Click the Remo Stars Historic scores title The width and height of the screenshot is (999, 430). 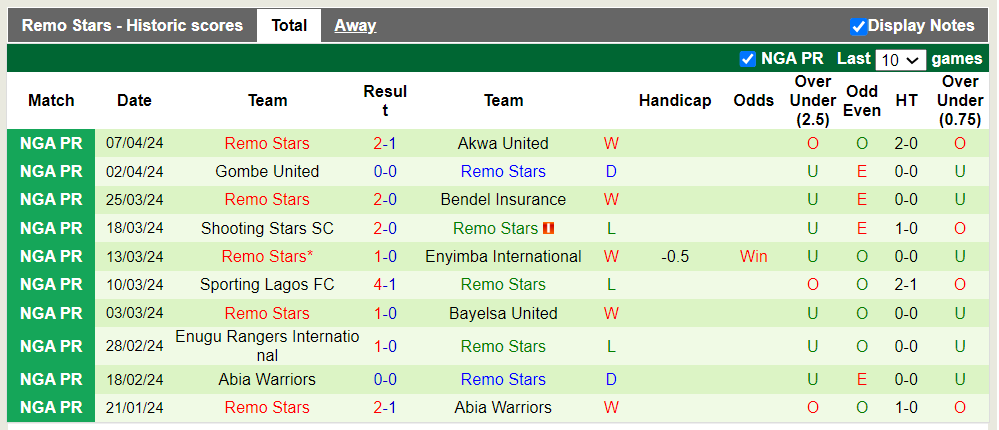coord(132,26)
